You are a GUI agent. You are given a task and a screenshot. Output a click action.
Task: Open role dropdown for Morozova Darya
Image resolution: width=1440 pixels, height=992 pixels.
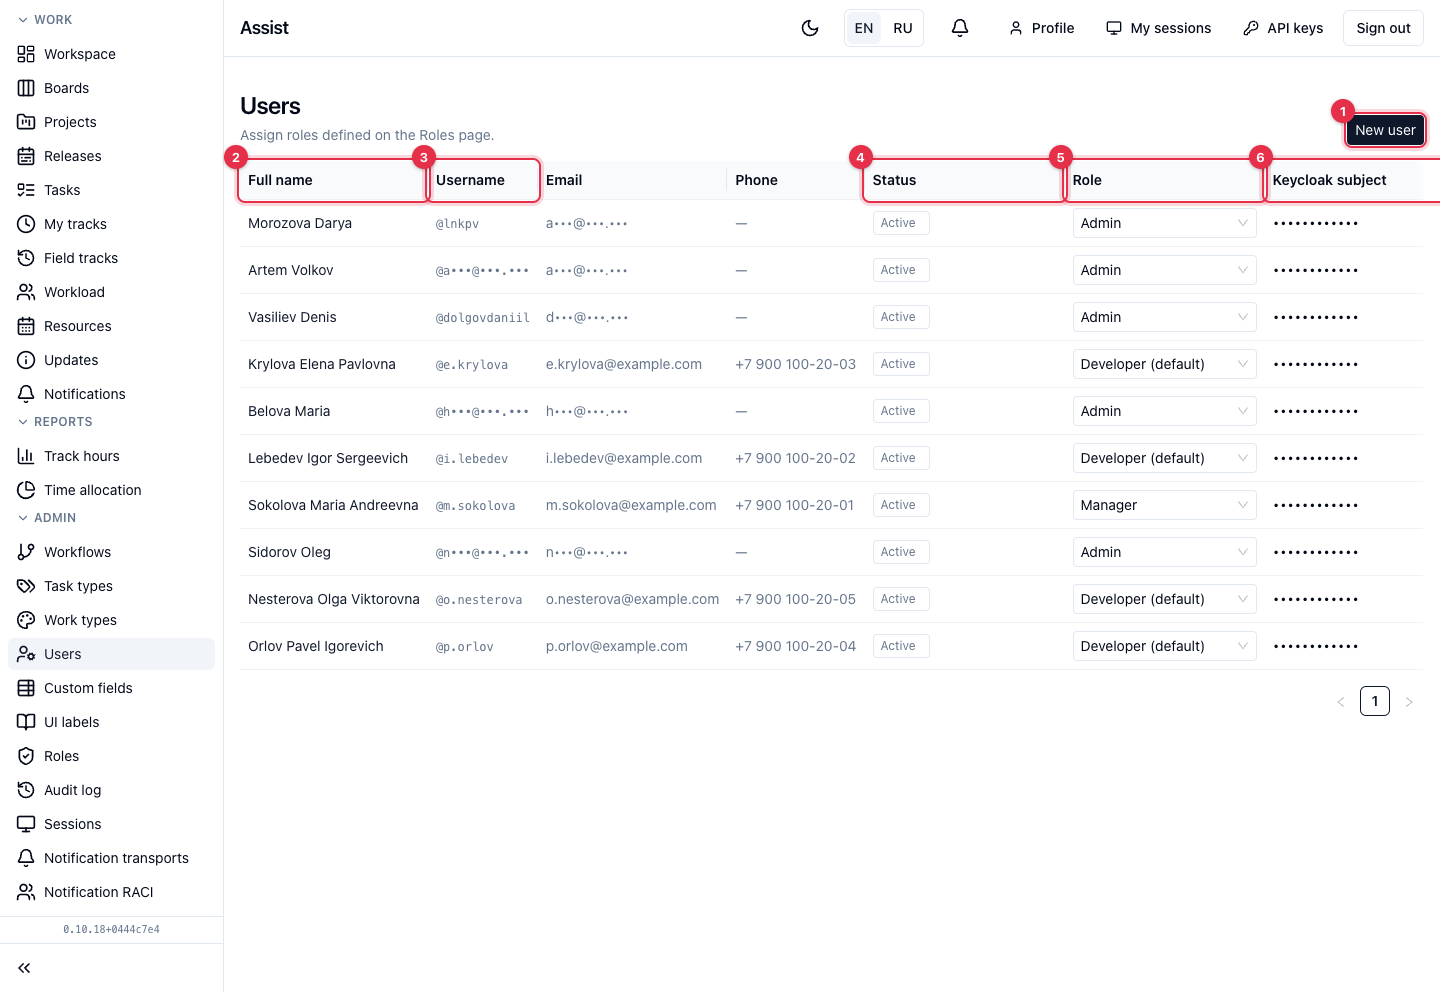1164,223
